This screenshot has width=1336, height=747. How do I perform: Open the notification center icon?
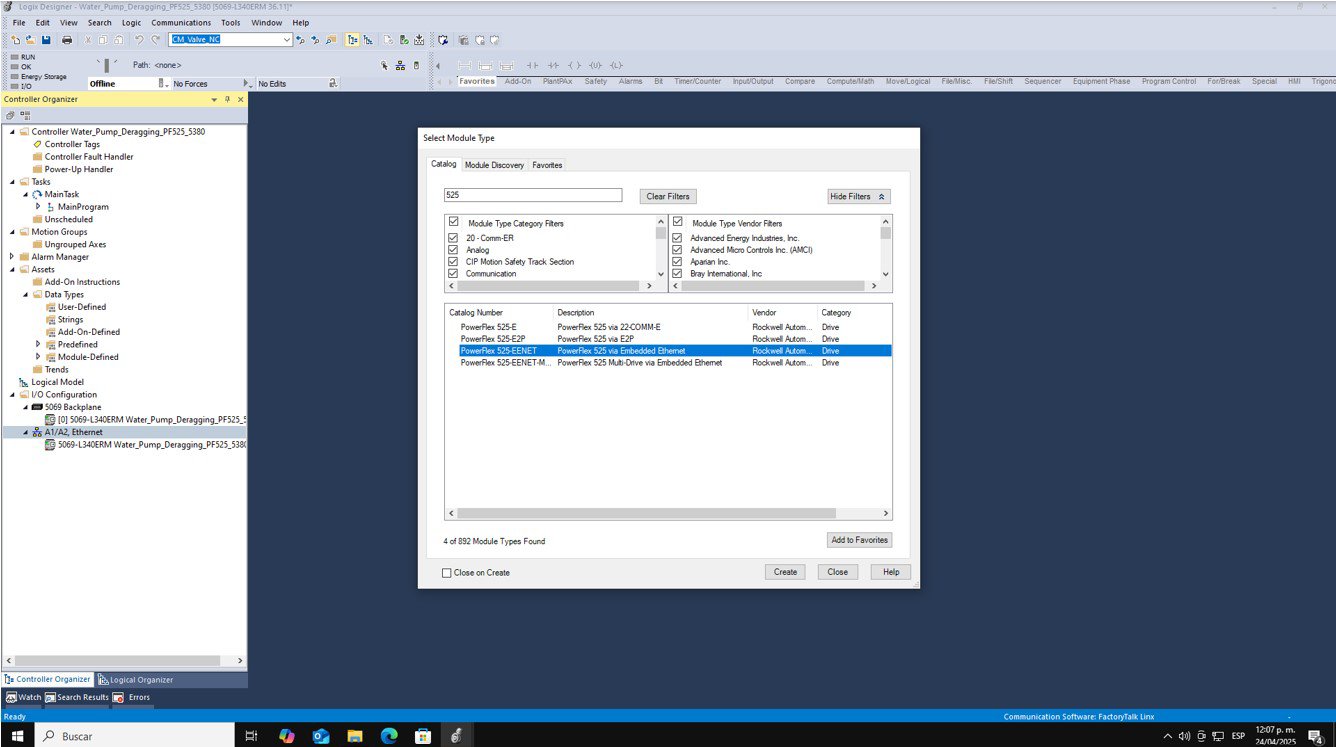click(1315, 736)
